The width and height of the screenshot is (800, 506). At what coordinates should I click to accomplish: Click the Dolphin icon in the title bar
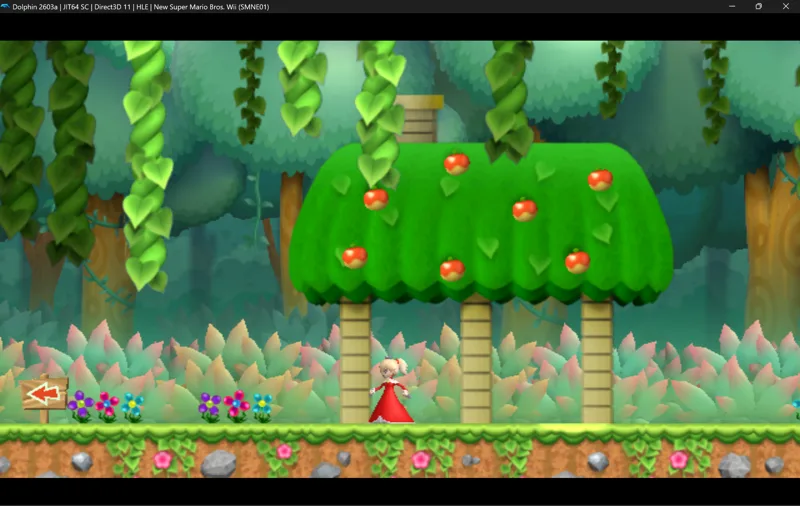click(x=5, y=7)
